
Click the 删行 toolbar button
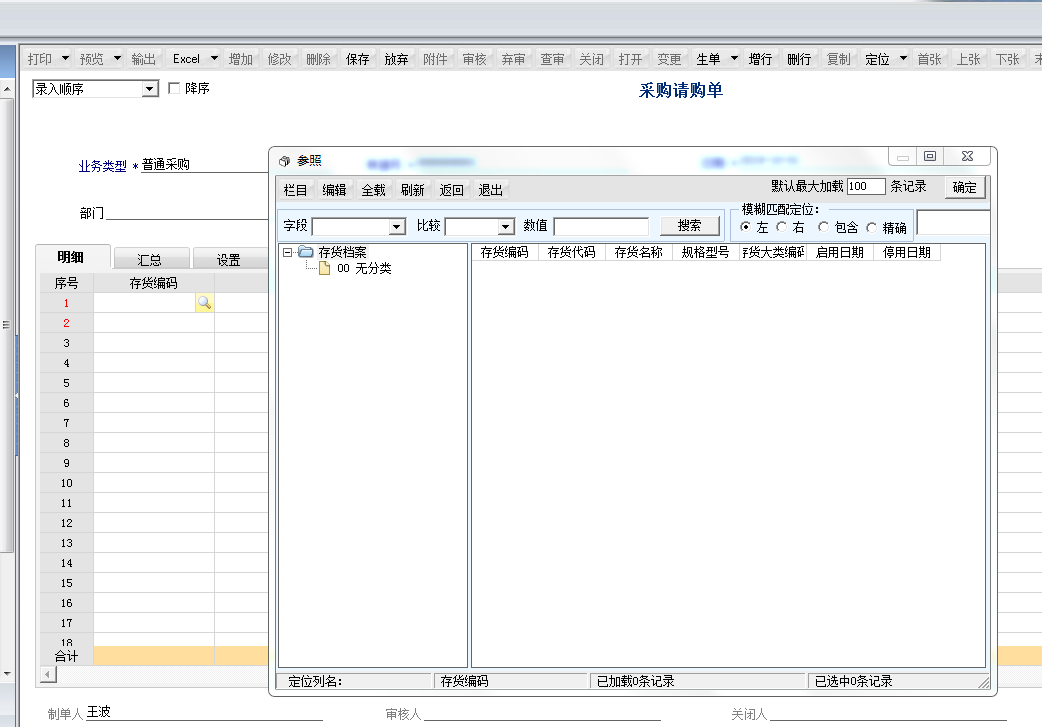point(799,59)
